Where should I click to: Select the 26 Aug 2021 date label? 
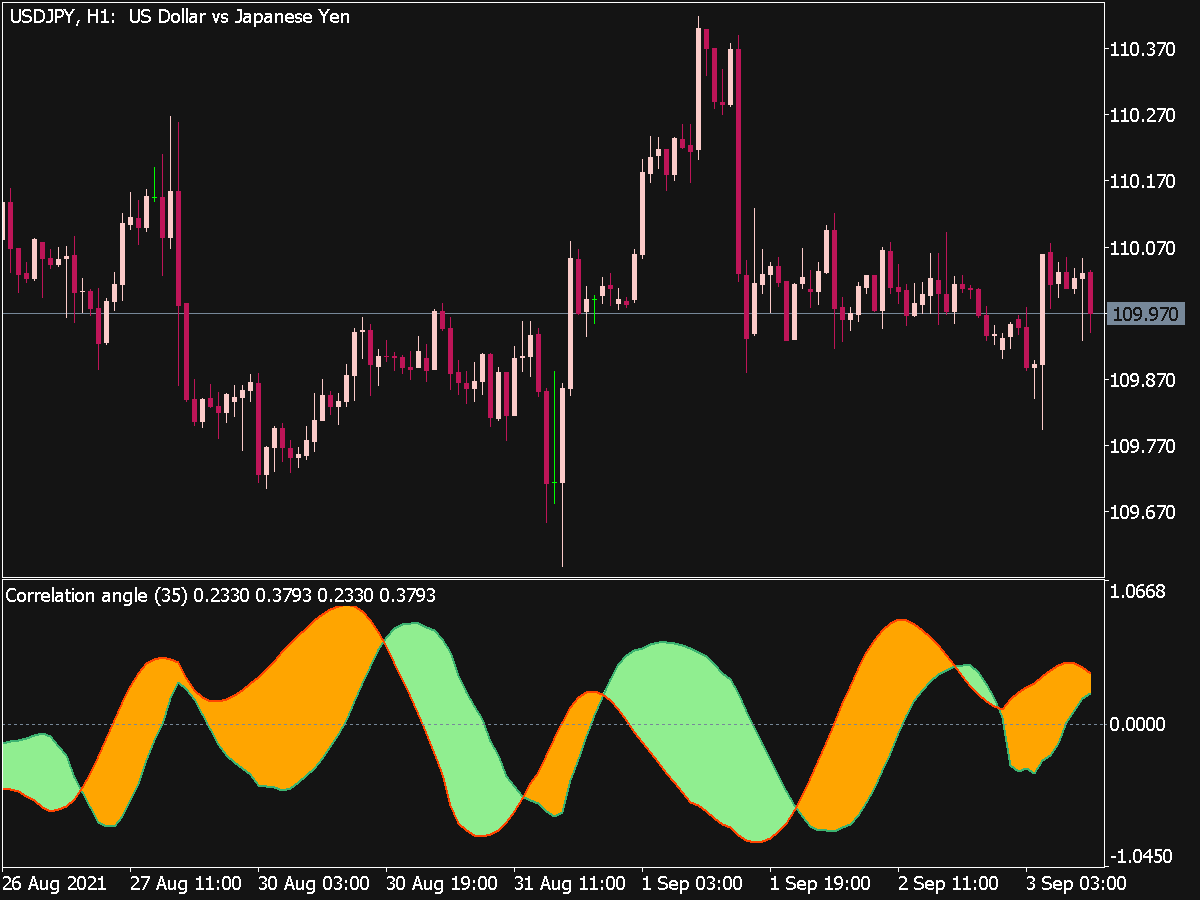tap(55, 884)
